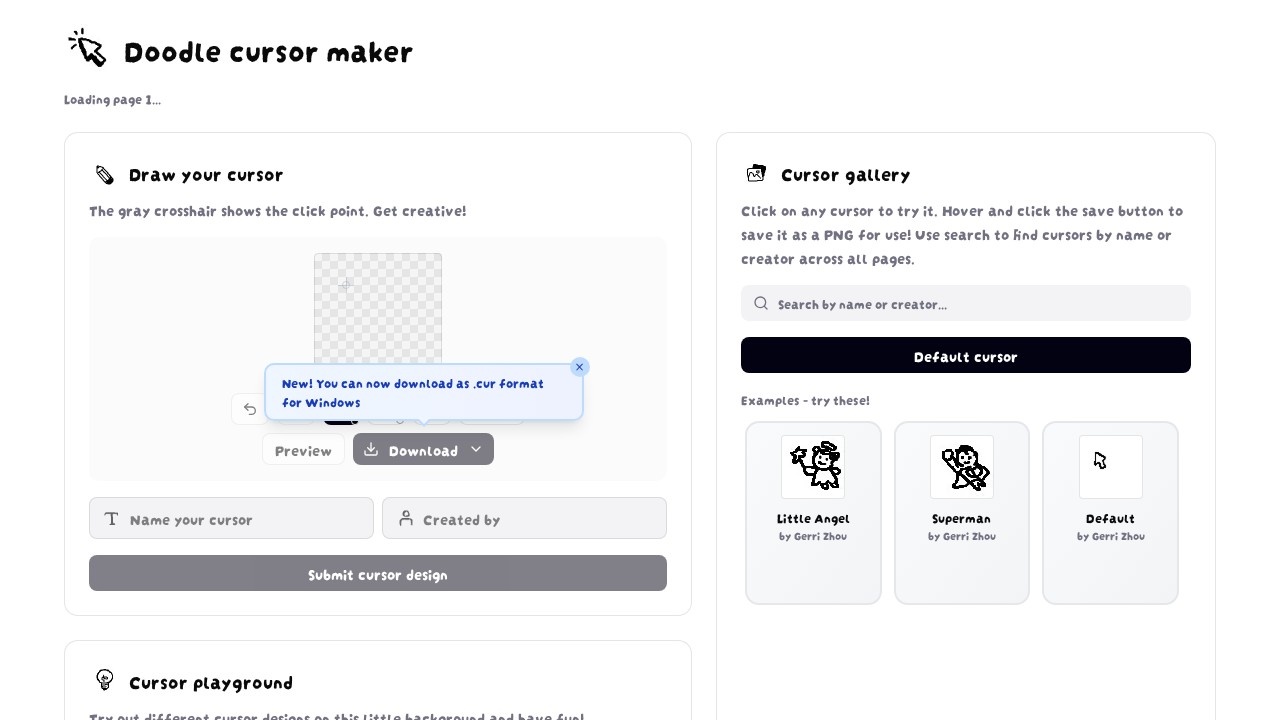Click the person icon in the Created by field
This screenshot has width=1280, height=720.
coord(406,518)
